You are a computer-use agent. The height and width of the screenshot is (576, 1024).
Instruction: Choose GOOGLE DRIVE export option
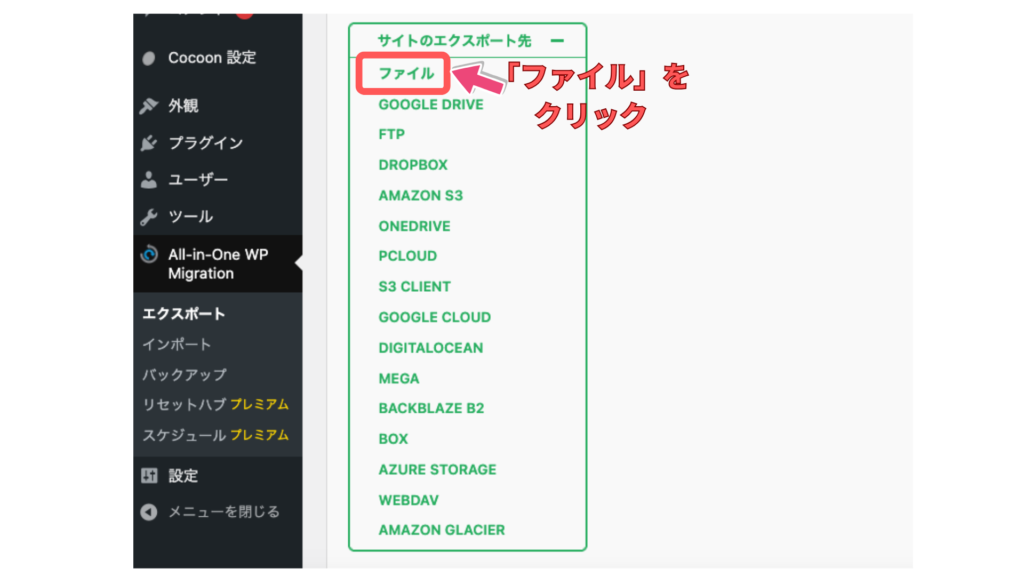tap(430, 104)
